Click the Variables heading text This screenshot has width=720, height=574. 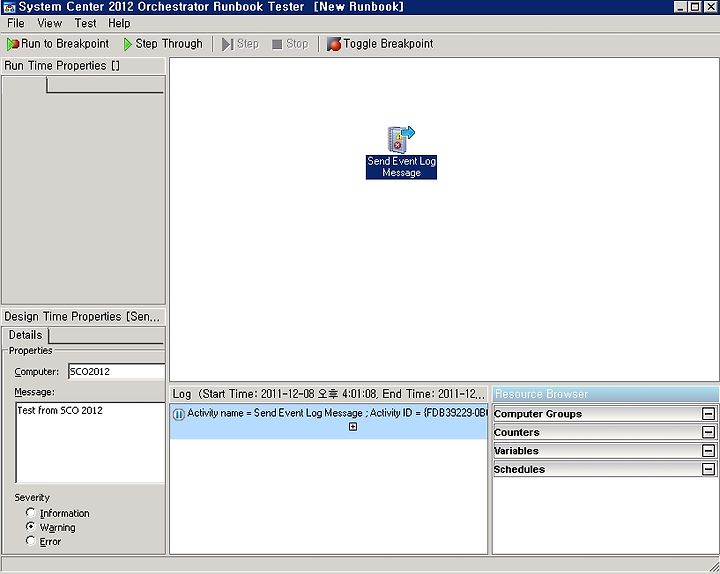tap(516, 450)
